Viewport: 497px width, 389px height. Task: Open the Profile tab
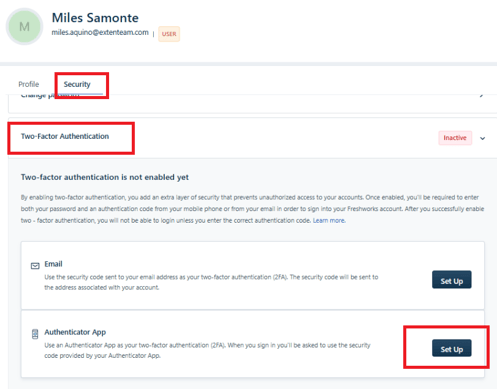pos(29,84)
